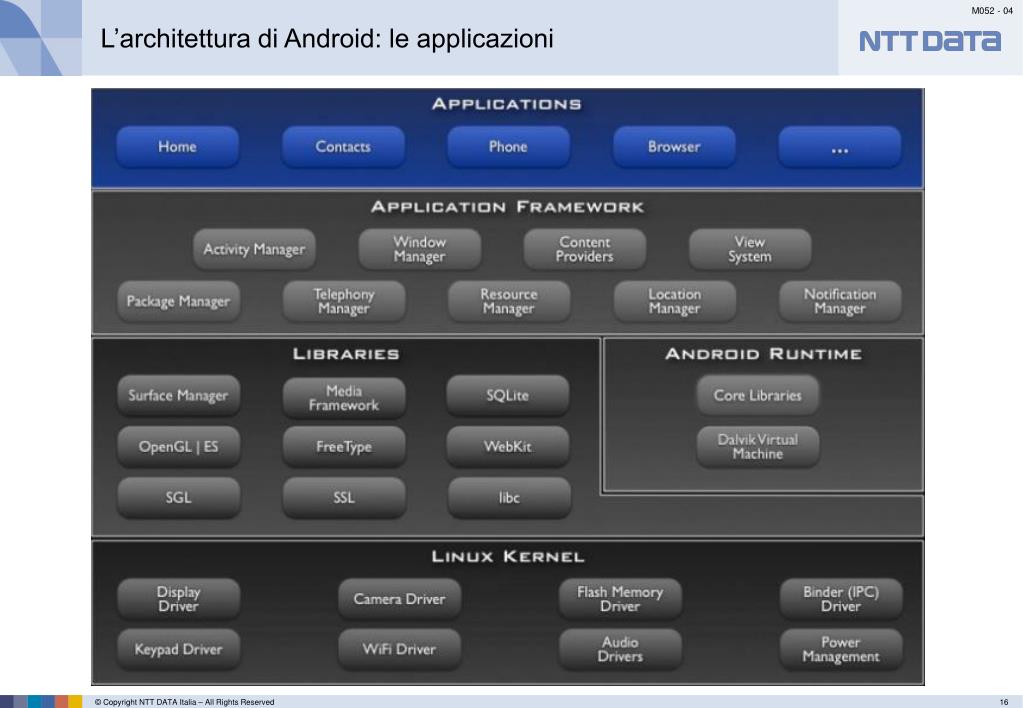Select the Activity Manager block

pos(254,249)
